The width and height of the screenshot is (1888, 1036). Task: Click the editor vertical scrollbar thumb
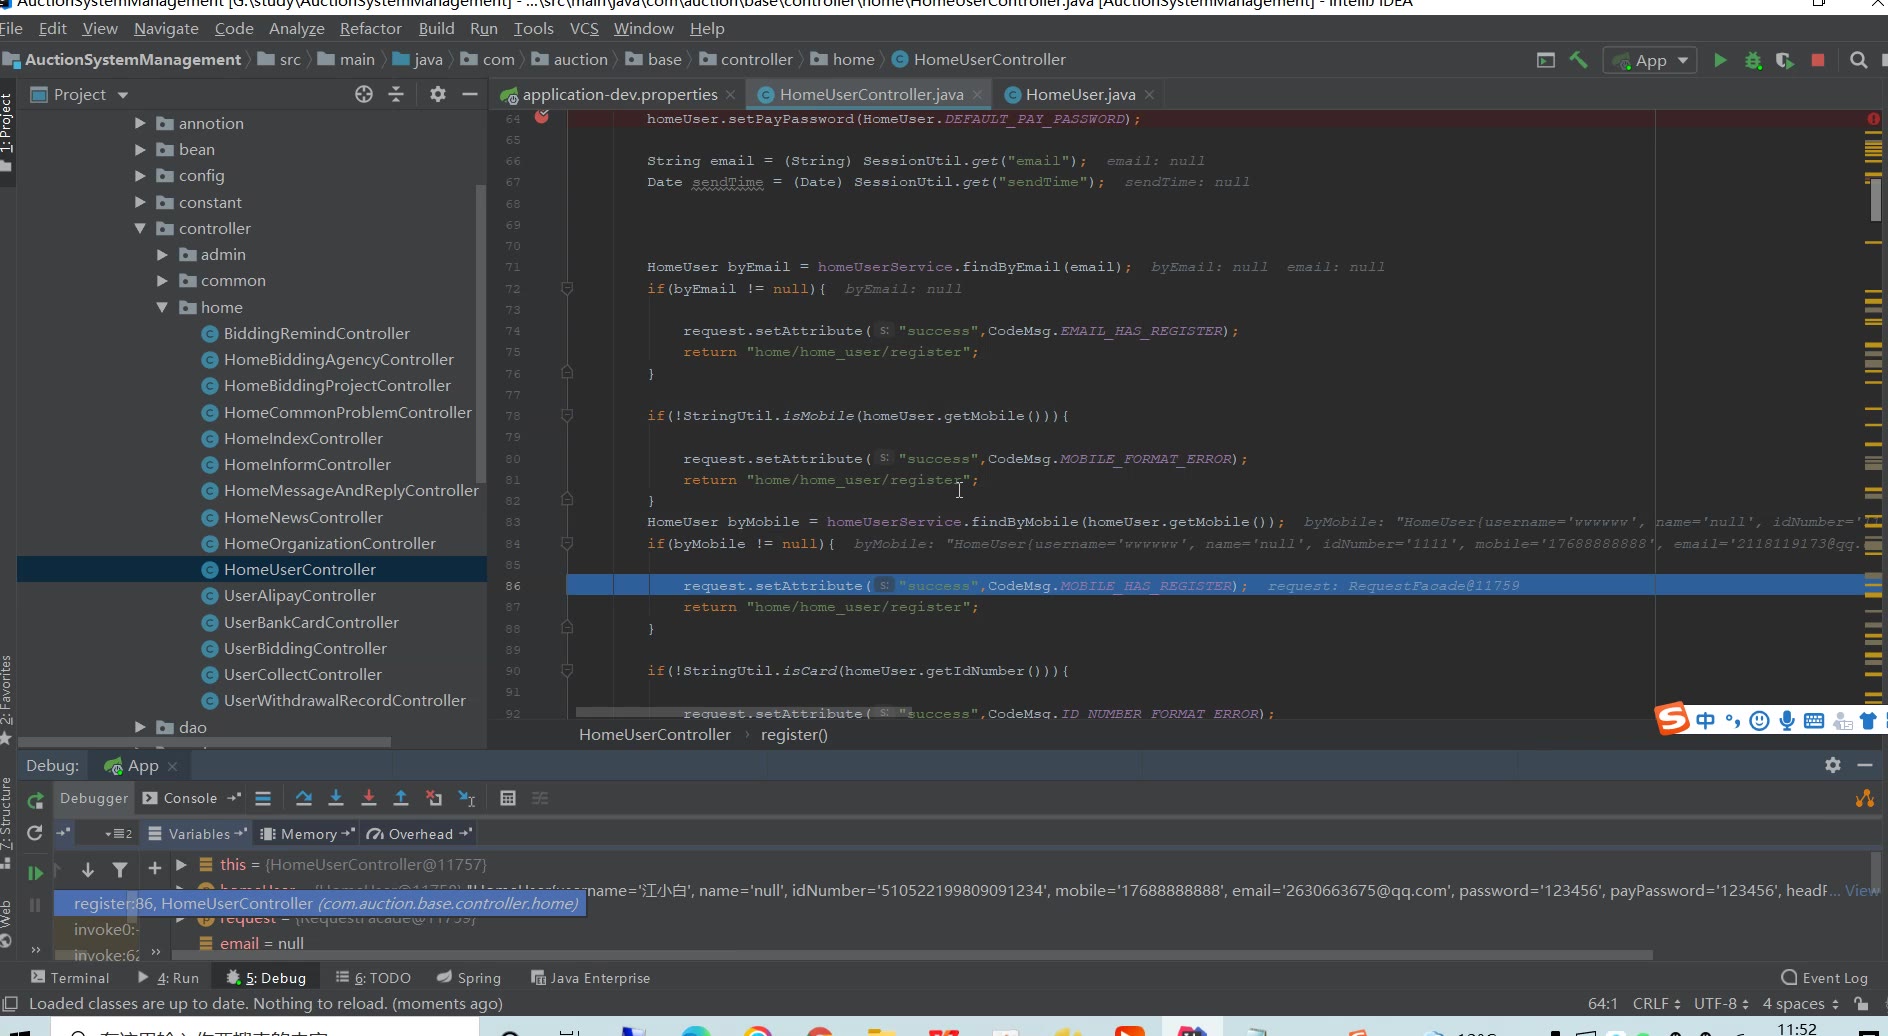1875,200
